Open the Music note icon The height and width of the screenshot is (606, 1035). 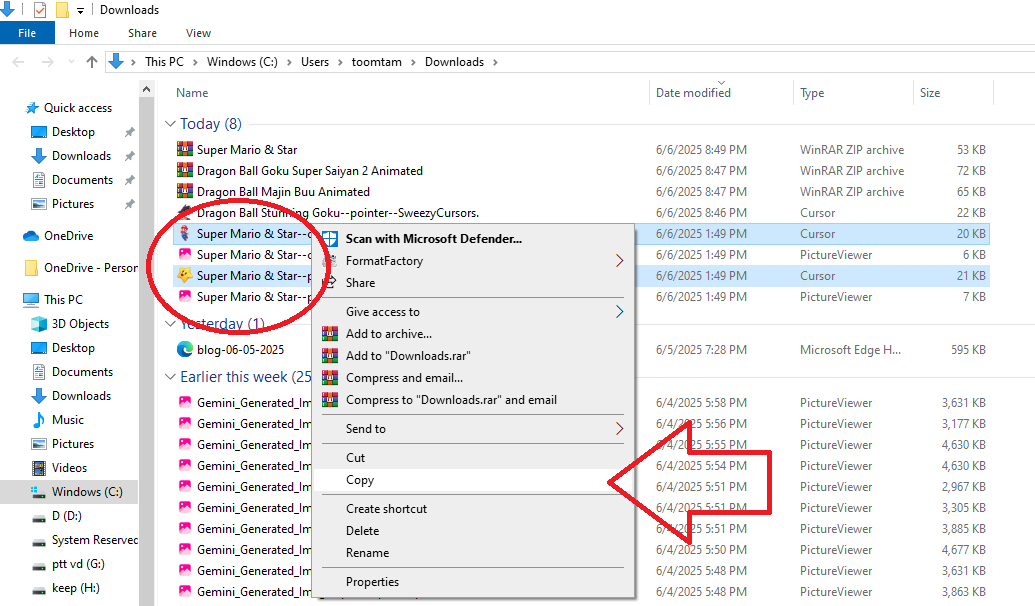39,420
